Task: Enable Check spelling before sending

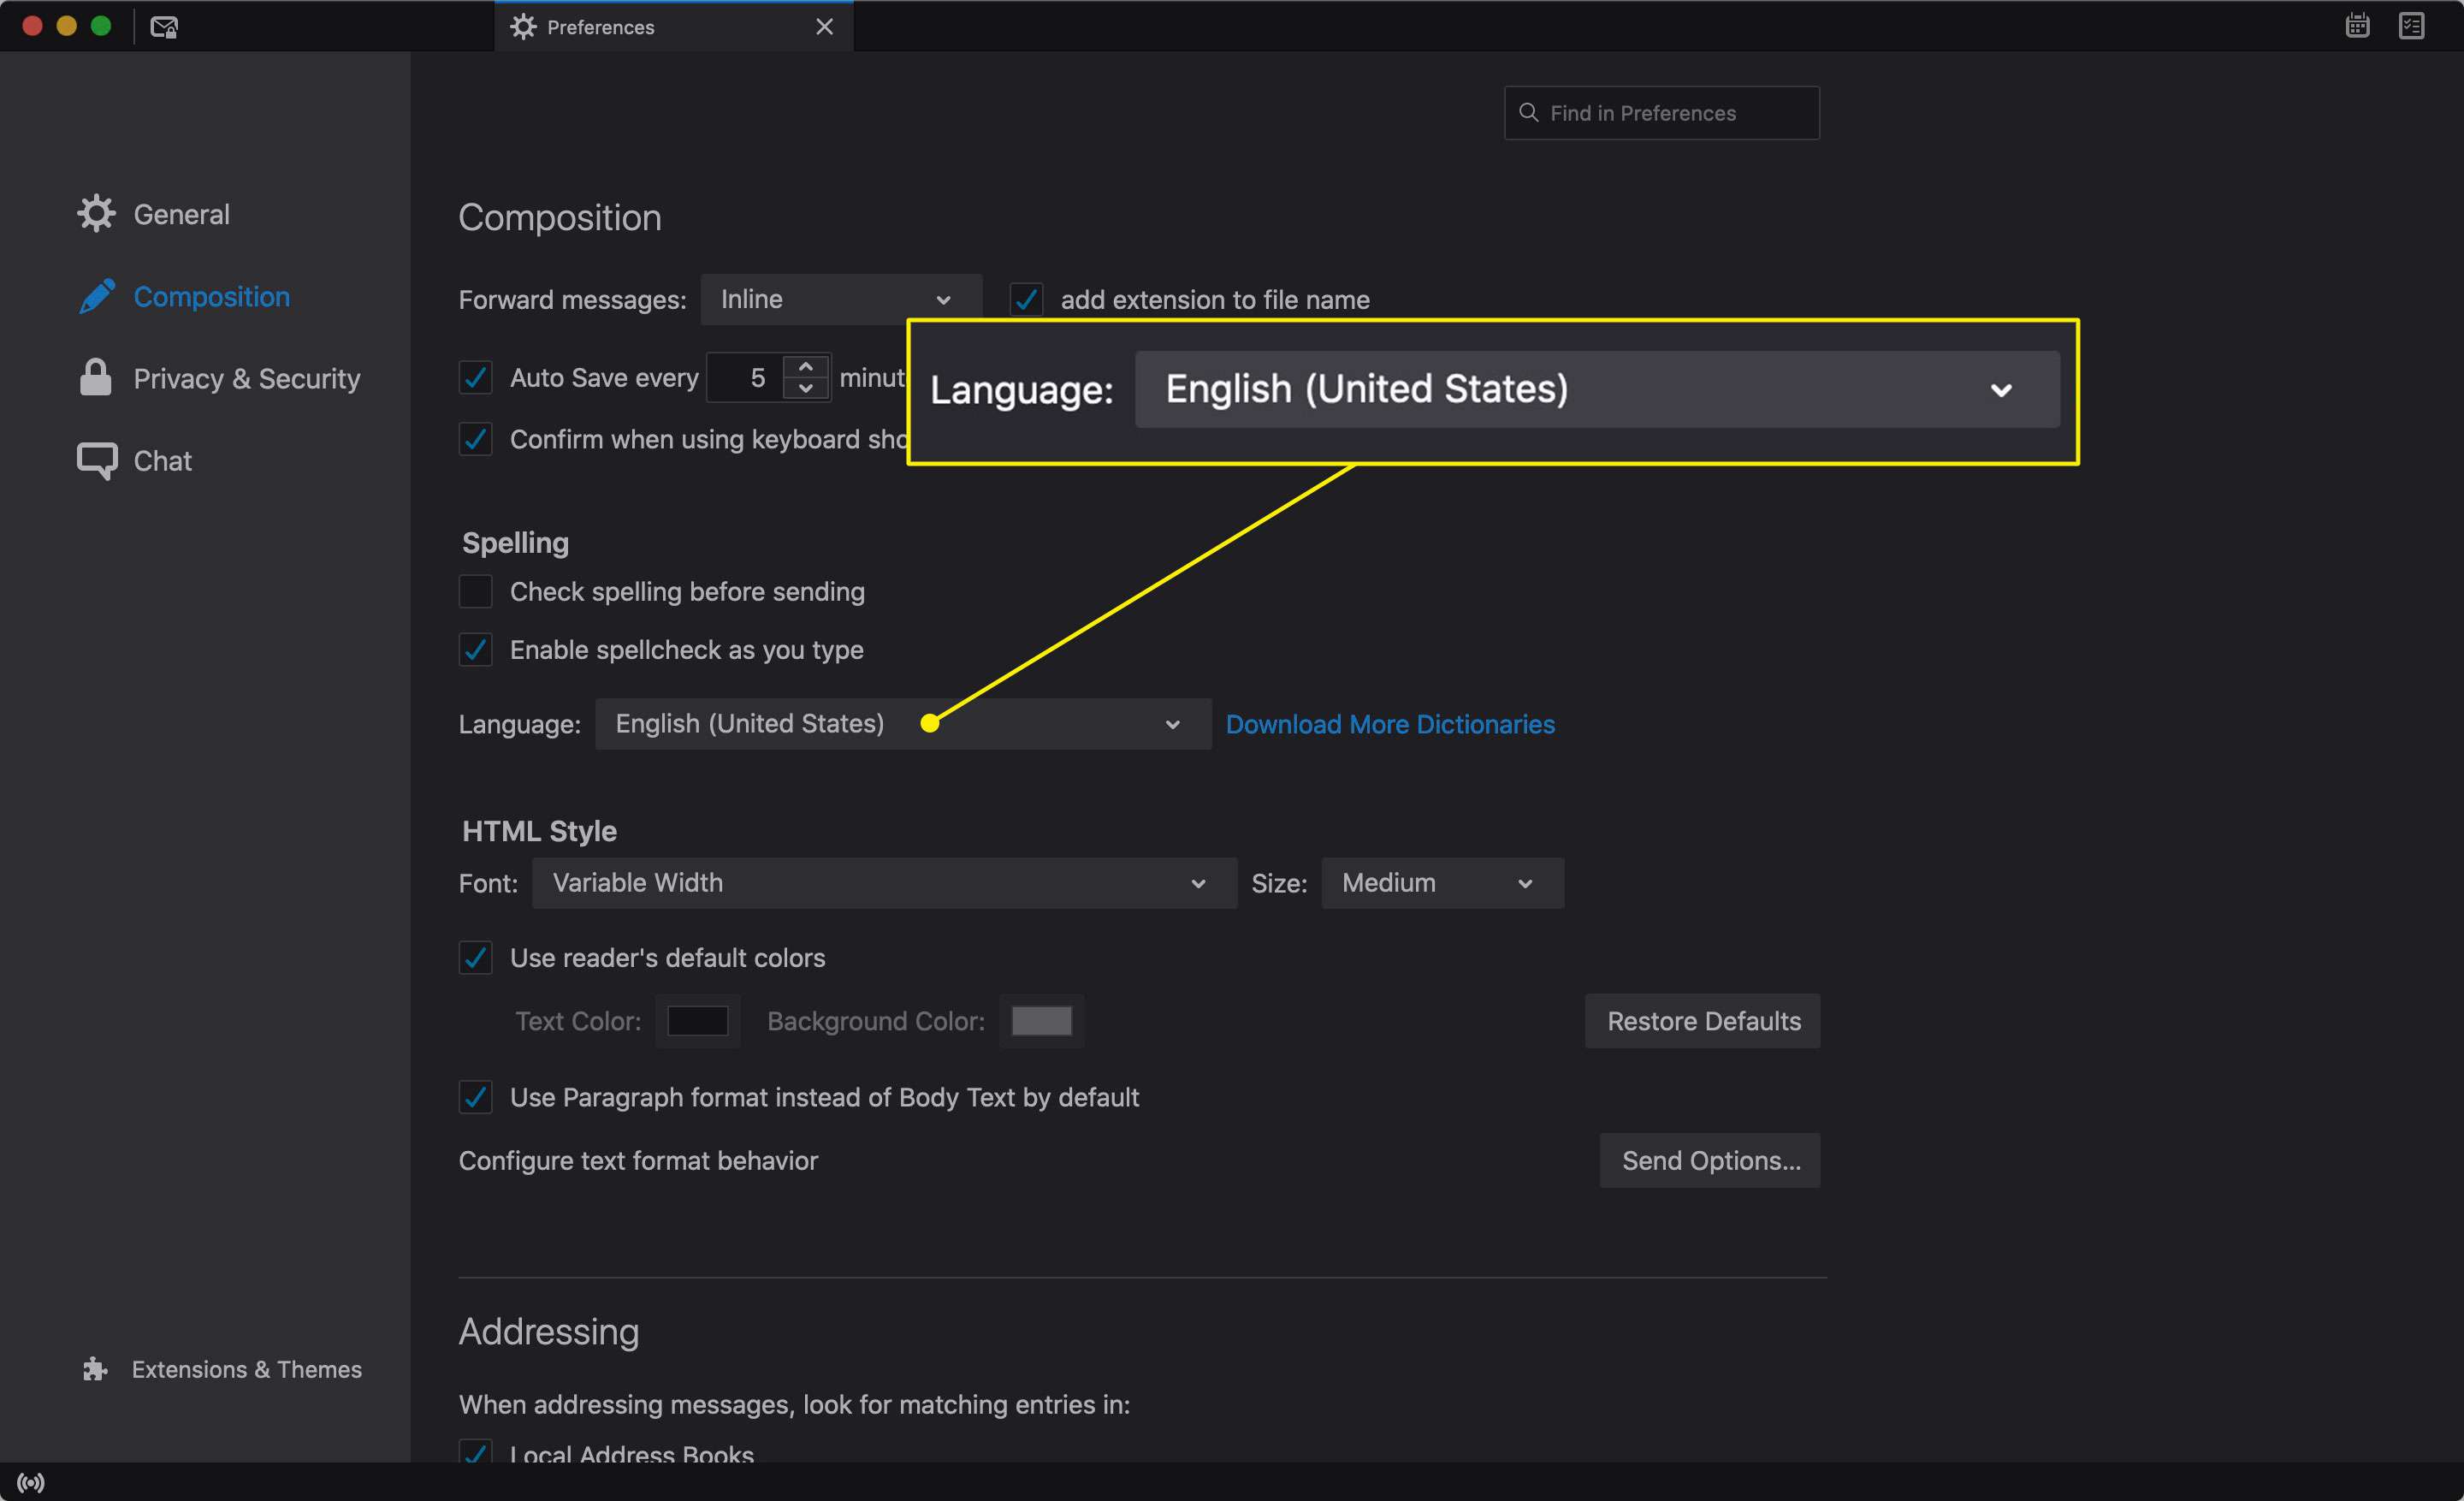Action: [475, 591]
